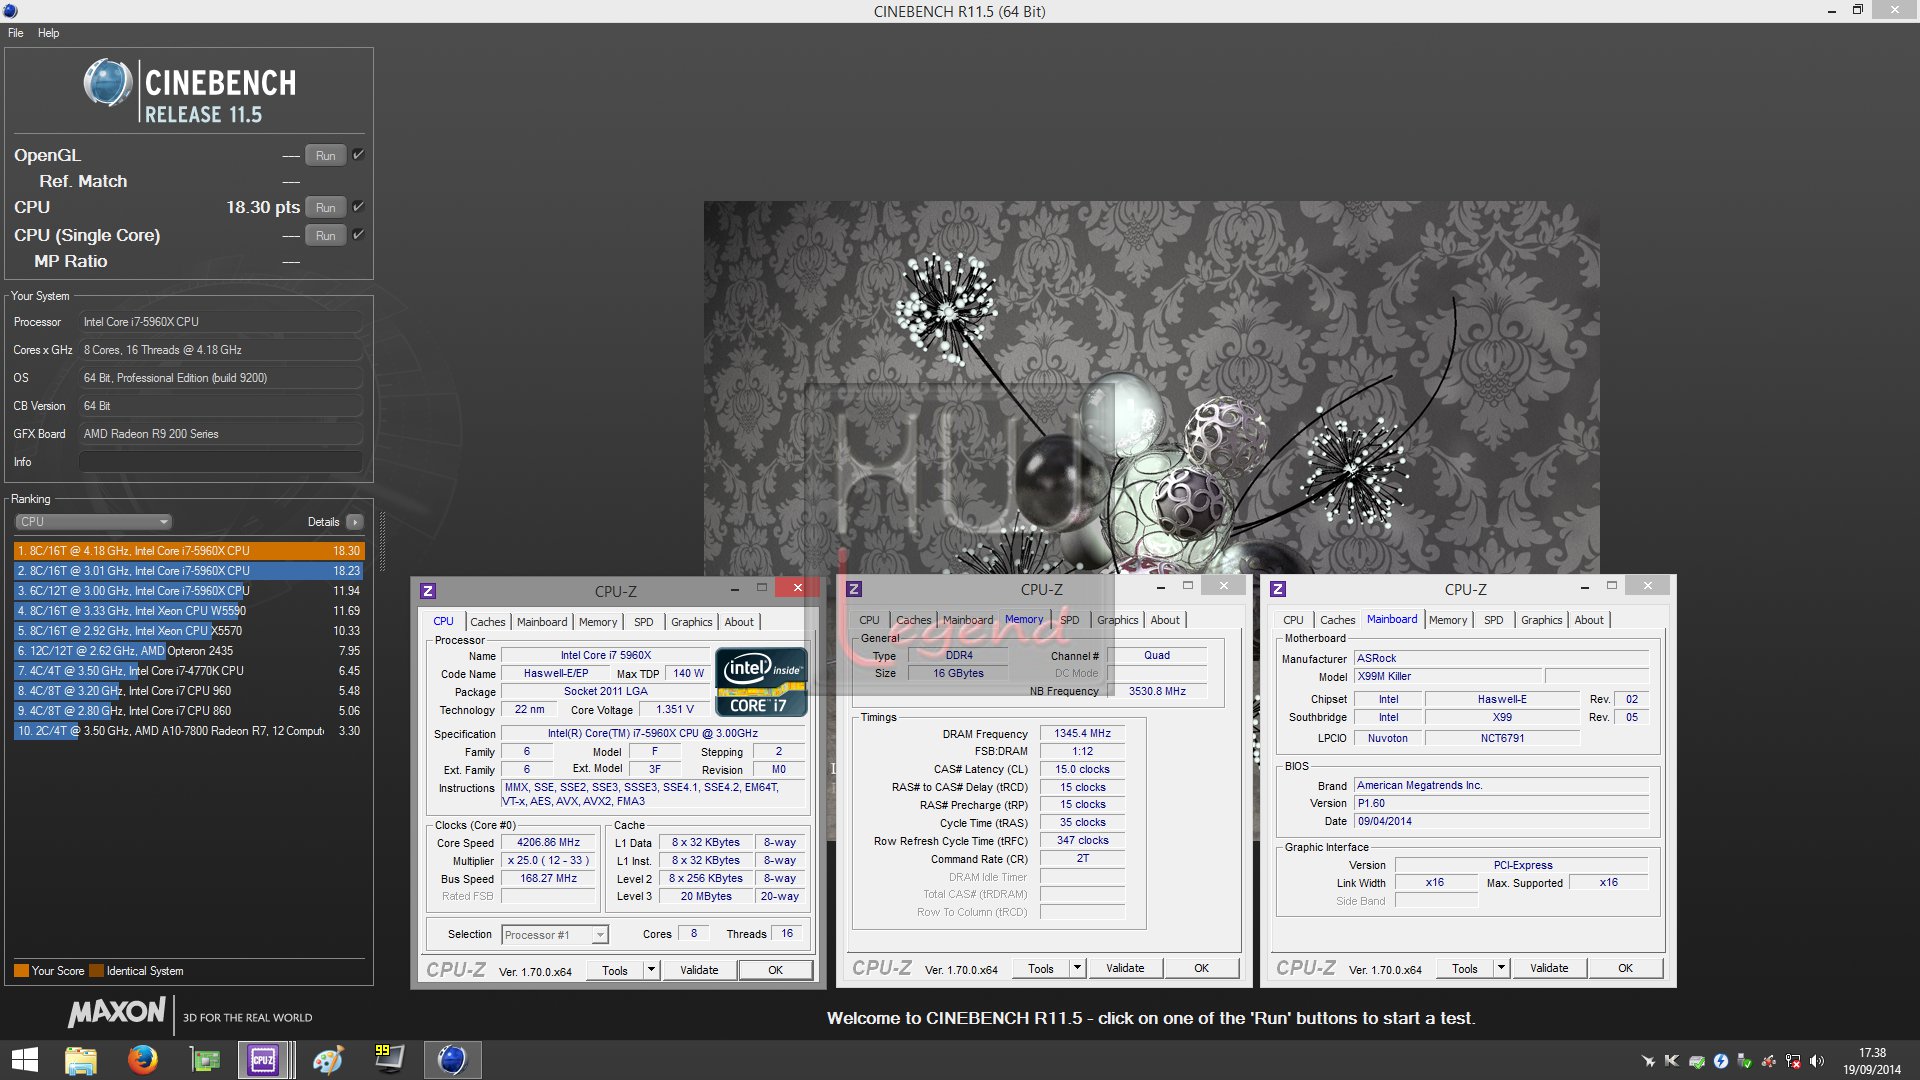Image resolution: width=1920 pixels, height=1080 pixels.
Task: Open the File menu
Action: pyautogui.click(x=16, y=33)
